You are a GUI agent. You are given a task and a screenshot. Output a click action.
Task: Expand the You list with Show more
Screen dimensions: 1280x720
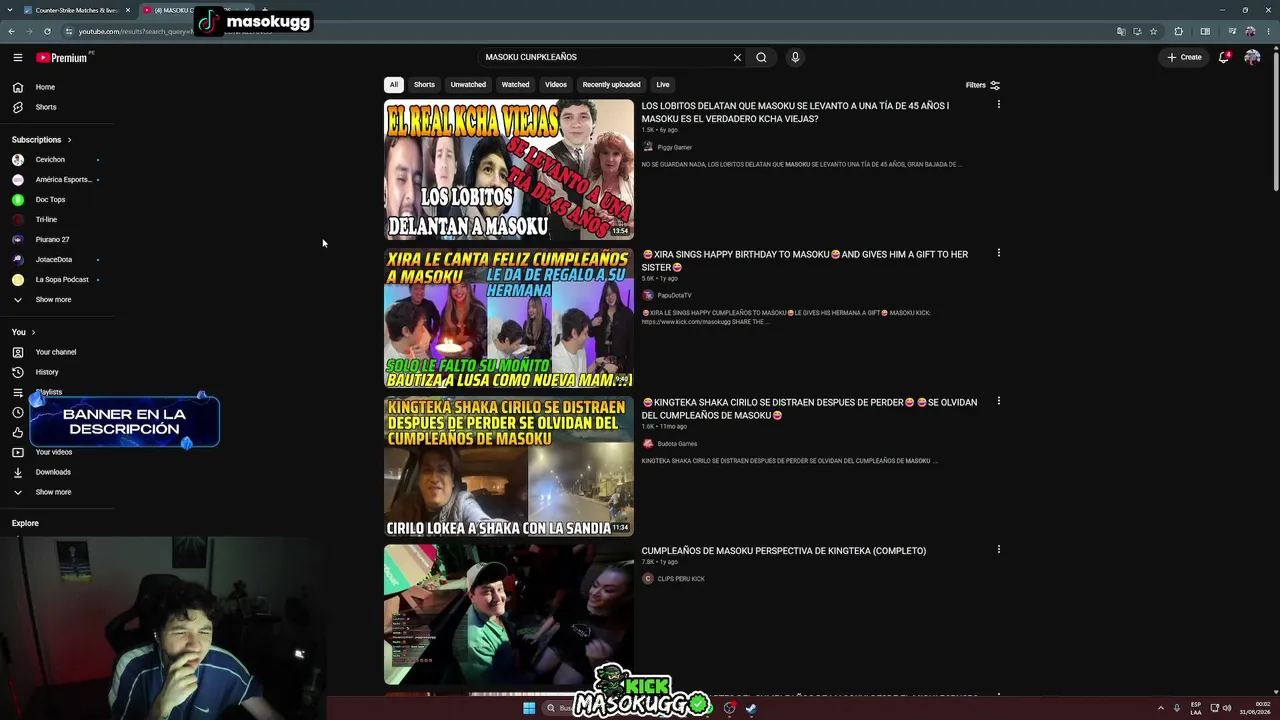click(58, 492)
